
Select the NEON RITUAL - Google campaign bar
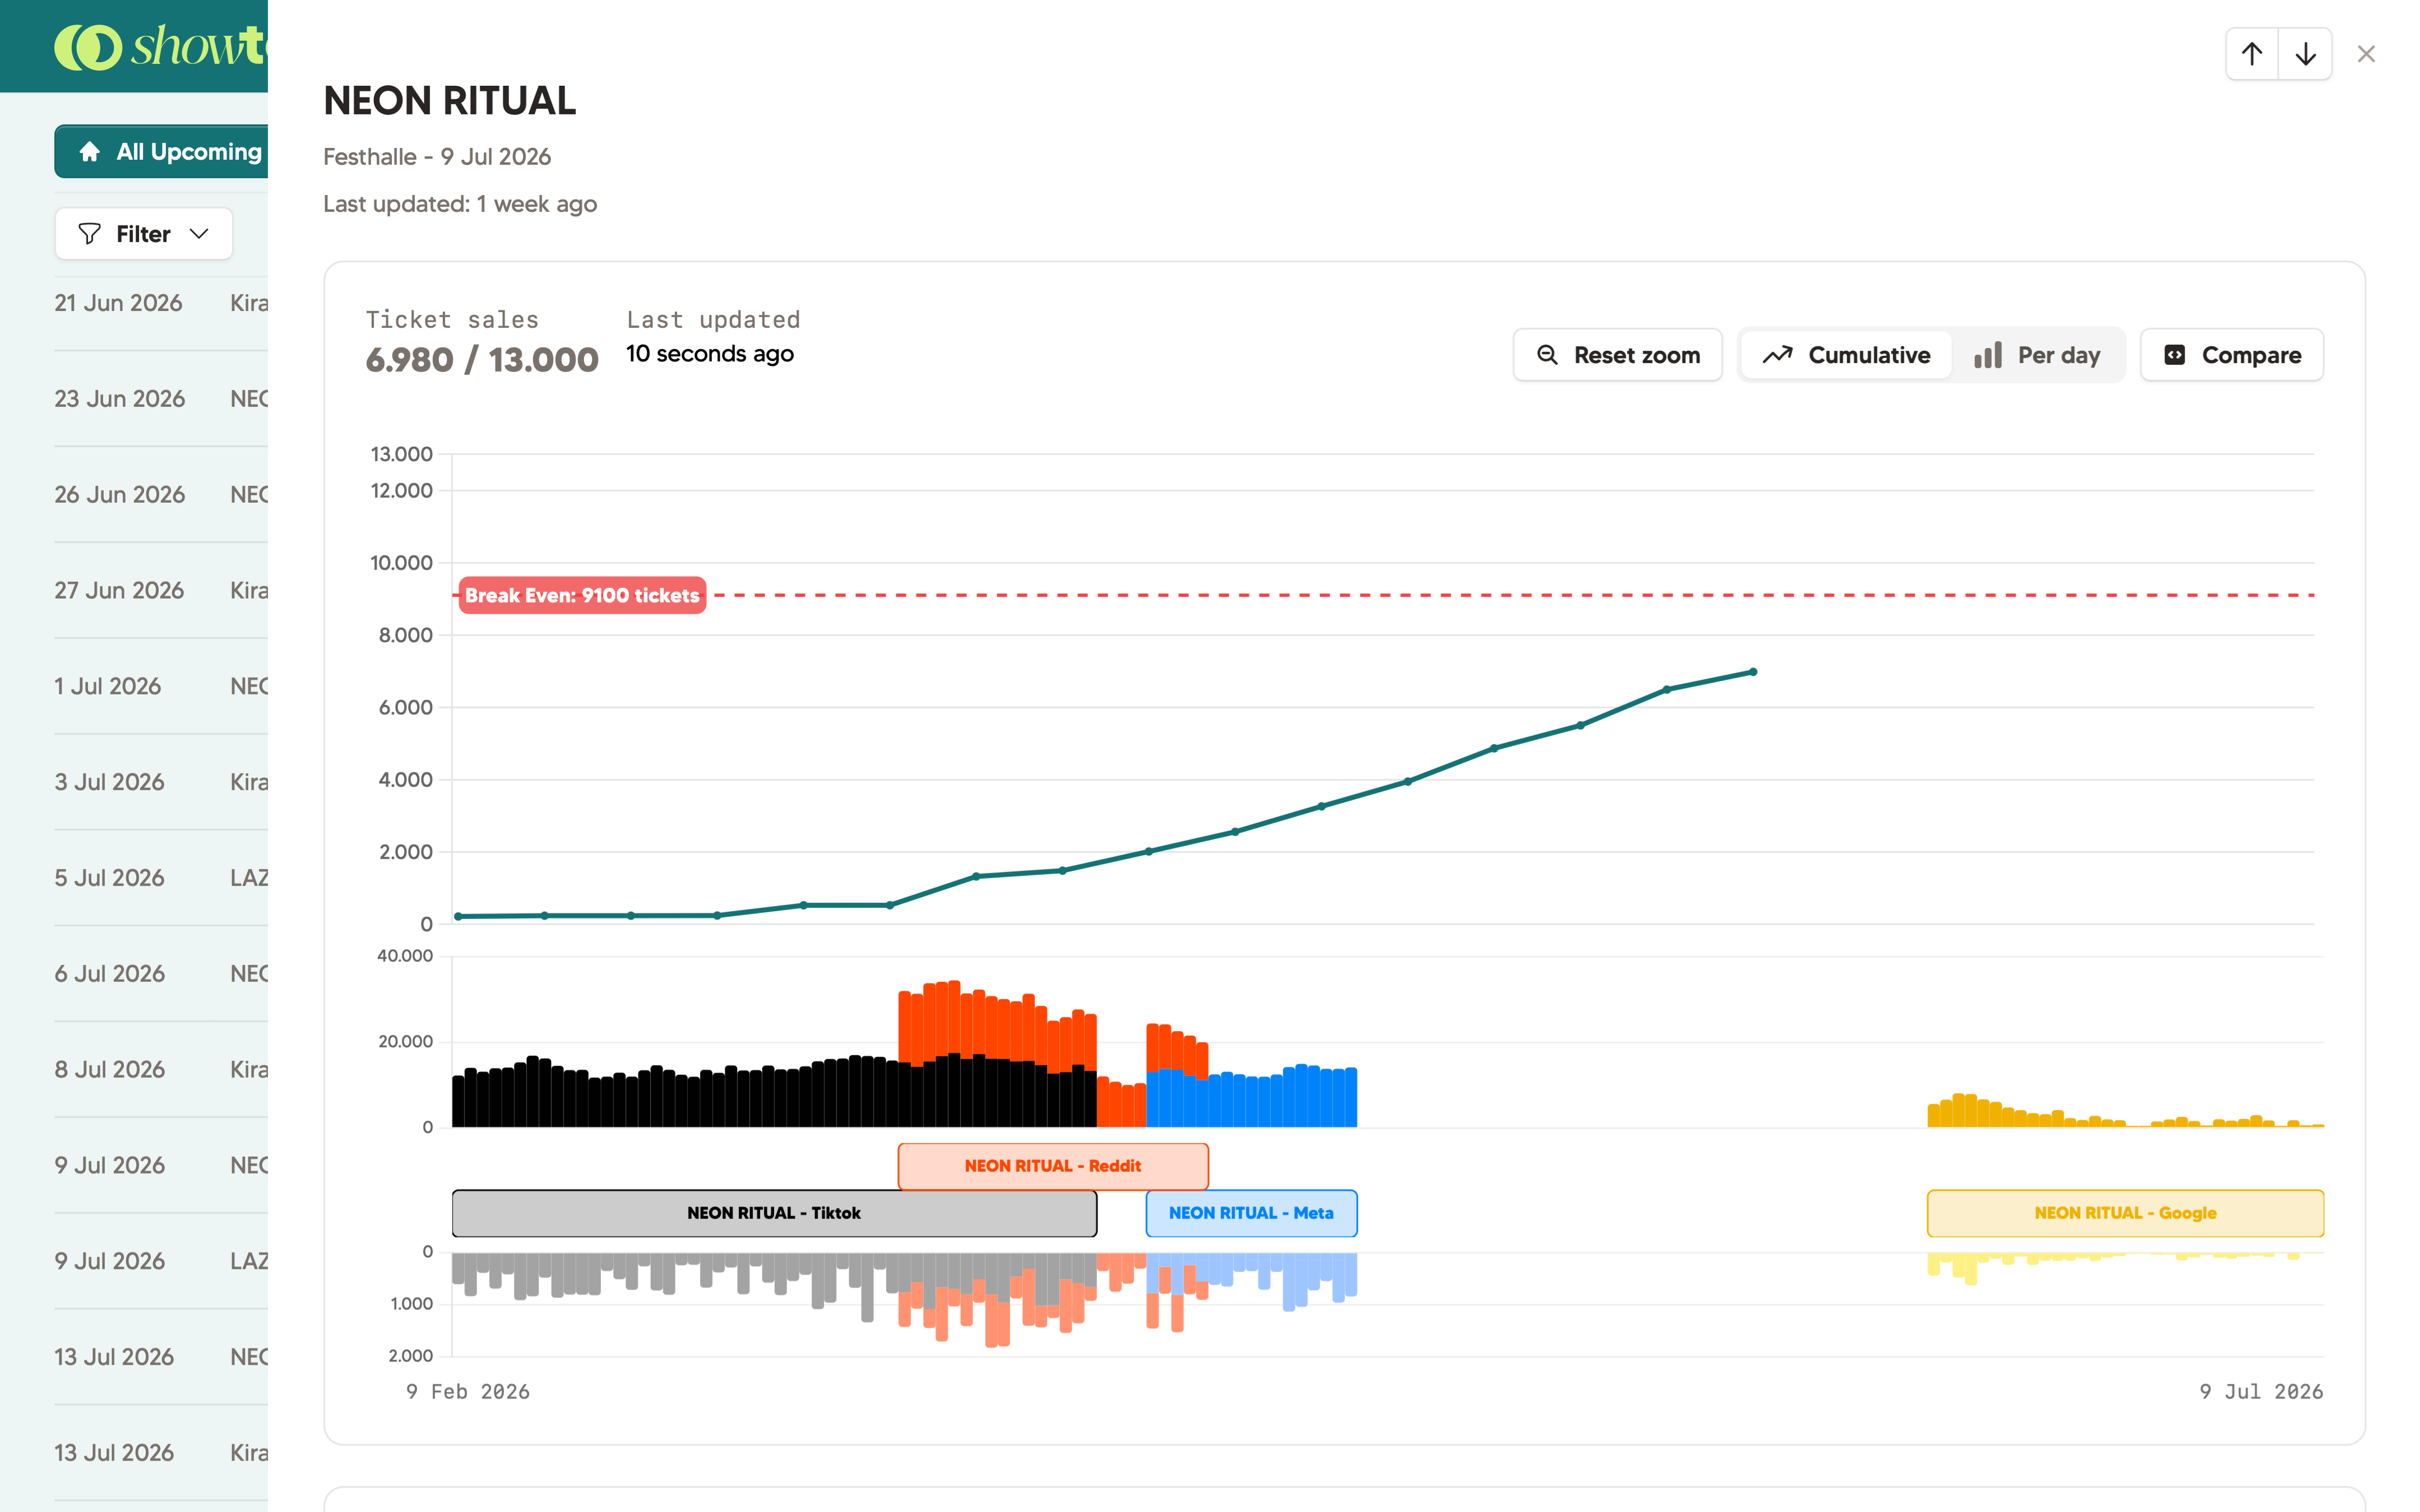point(2125,1213)
